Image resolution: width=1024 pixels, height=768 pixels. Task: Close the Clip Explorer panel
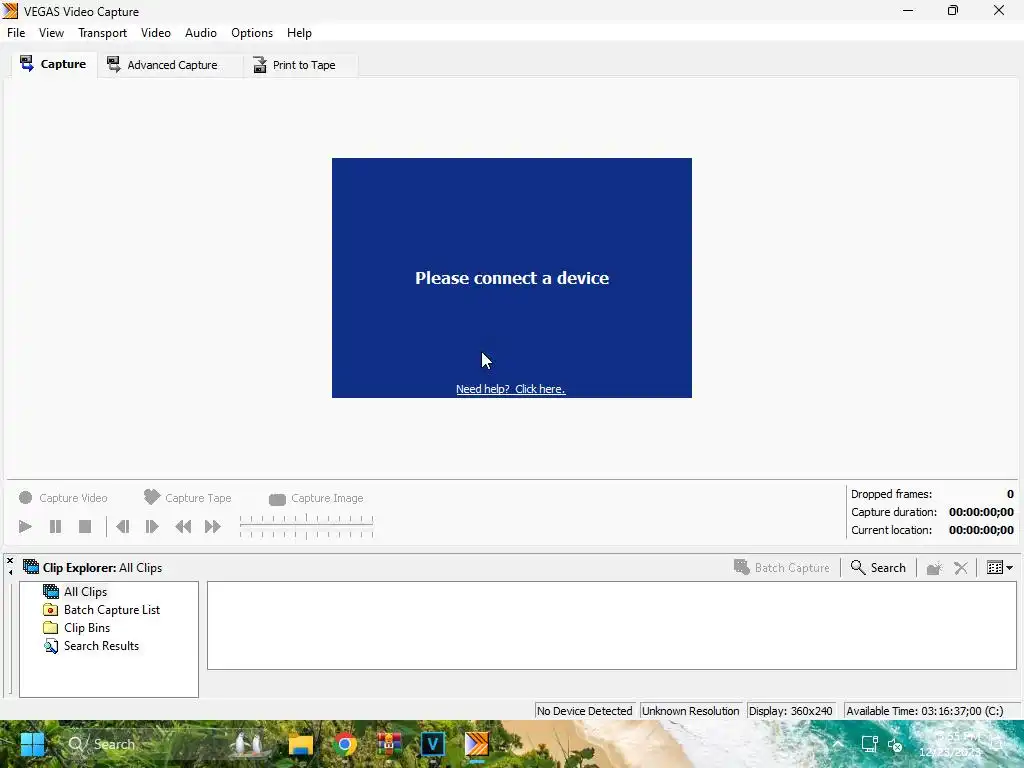[x=10, y=561]
